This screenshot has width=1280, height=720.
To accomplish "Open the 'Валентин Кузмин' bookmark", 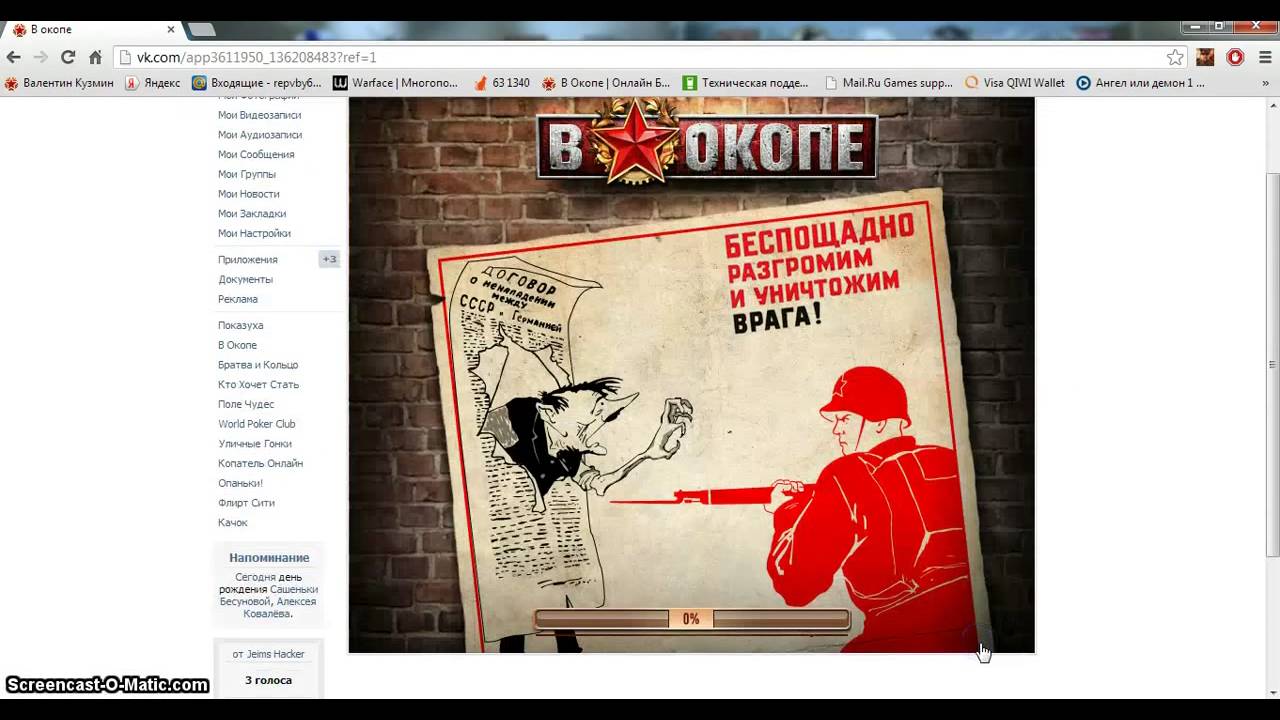I will coord(59,83).
